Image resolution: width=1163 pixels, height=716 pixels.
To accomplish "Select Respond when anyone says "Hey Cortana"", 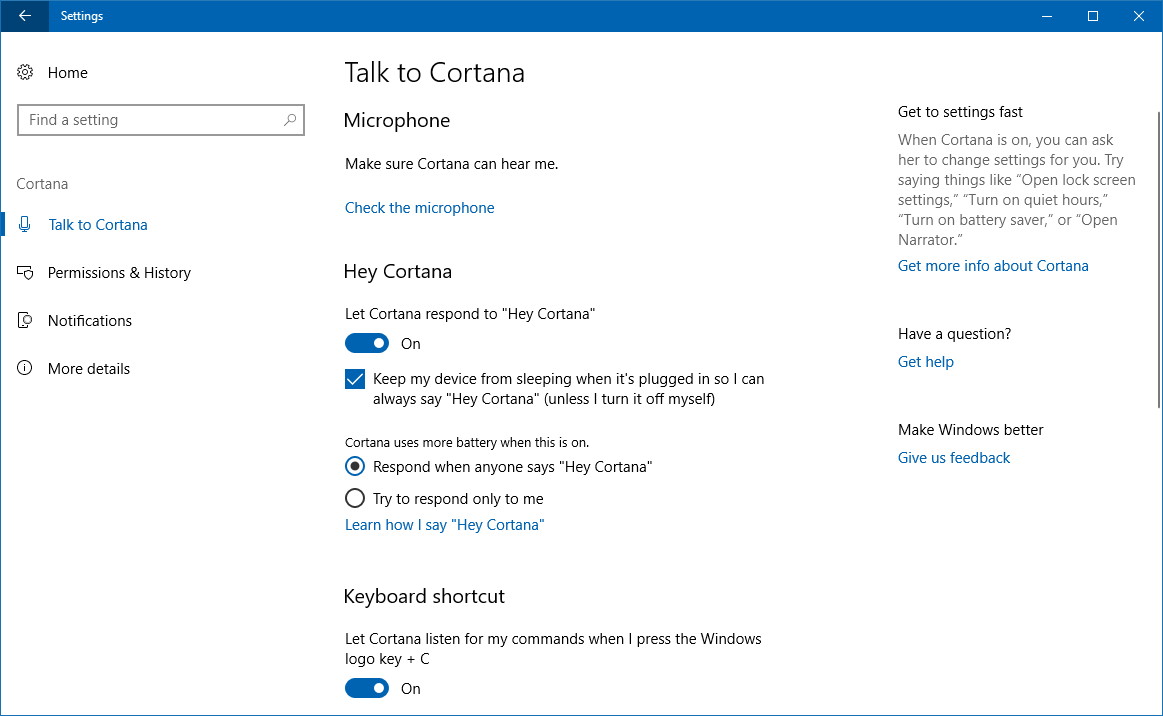I will (355, 467).
